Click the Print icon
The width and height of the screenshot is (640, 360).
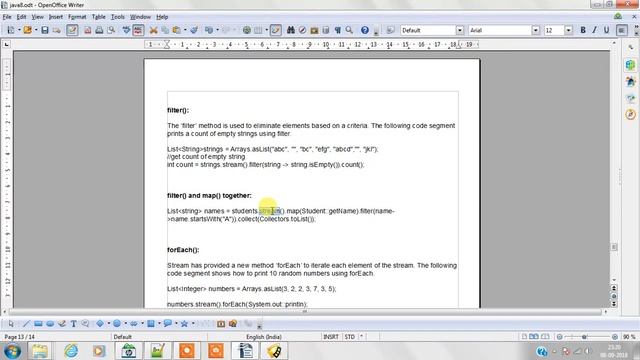tap(99, 30)
